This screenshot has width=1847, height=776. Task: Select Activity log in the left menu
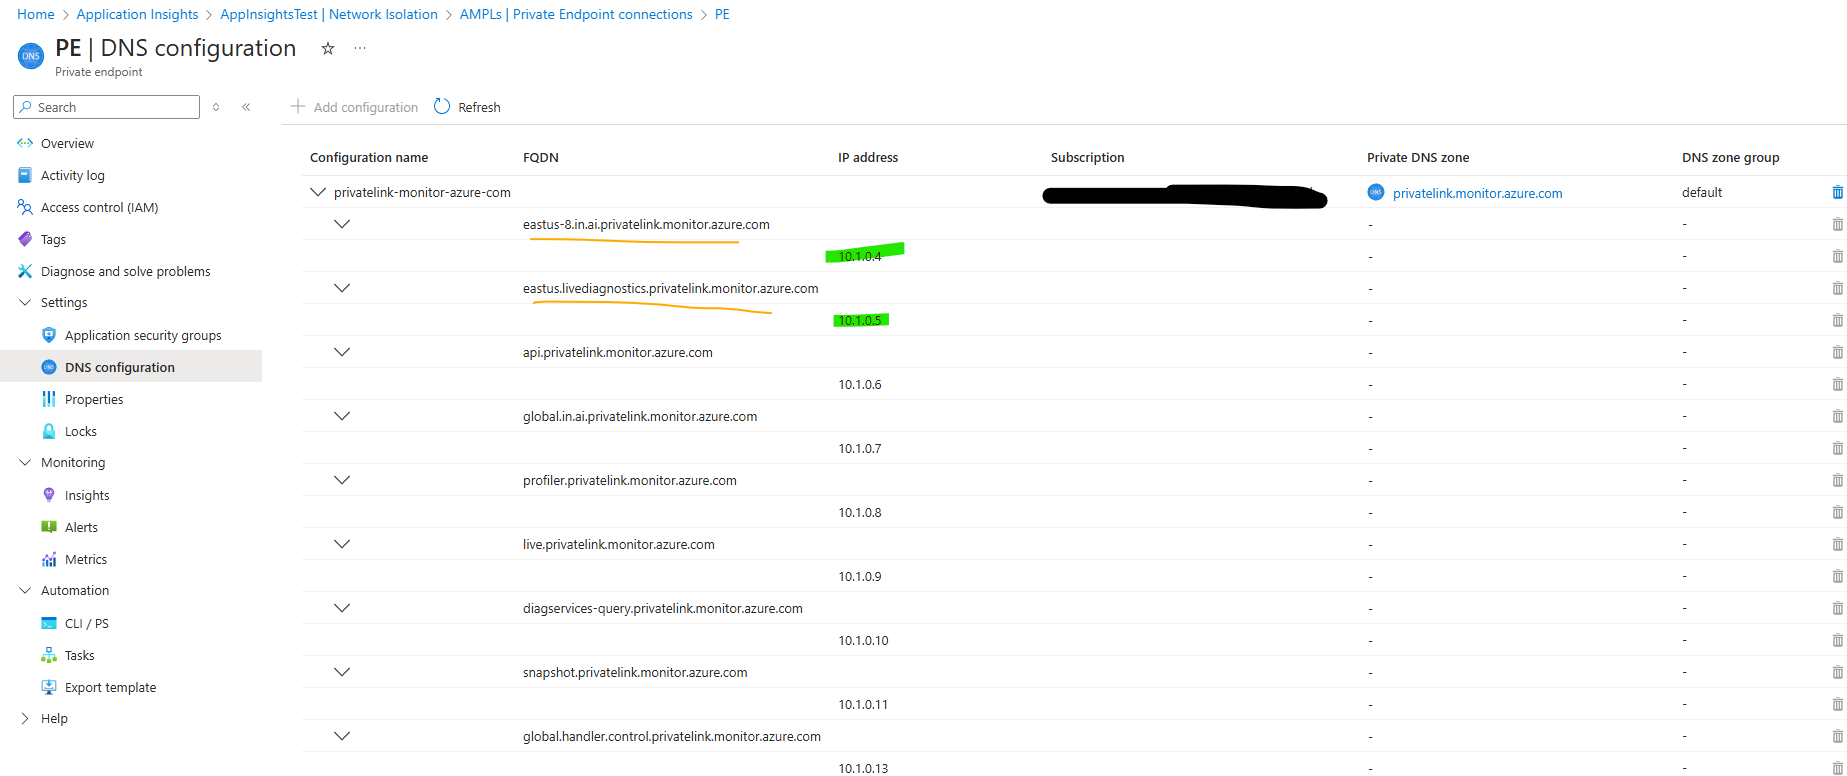[x=72, y=176]
